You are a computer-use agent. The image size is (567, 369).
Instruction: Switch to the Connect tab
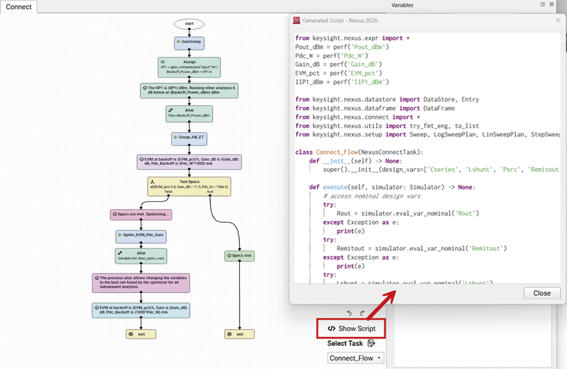coord(18,7)
